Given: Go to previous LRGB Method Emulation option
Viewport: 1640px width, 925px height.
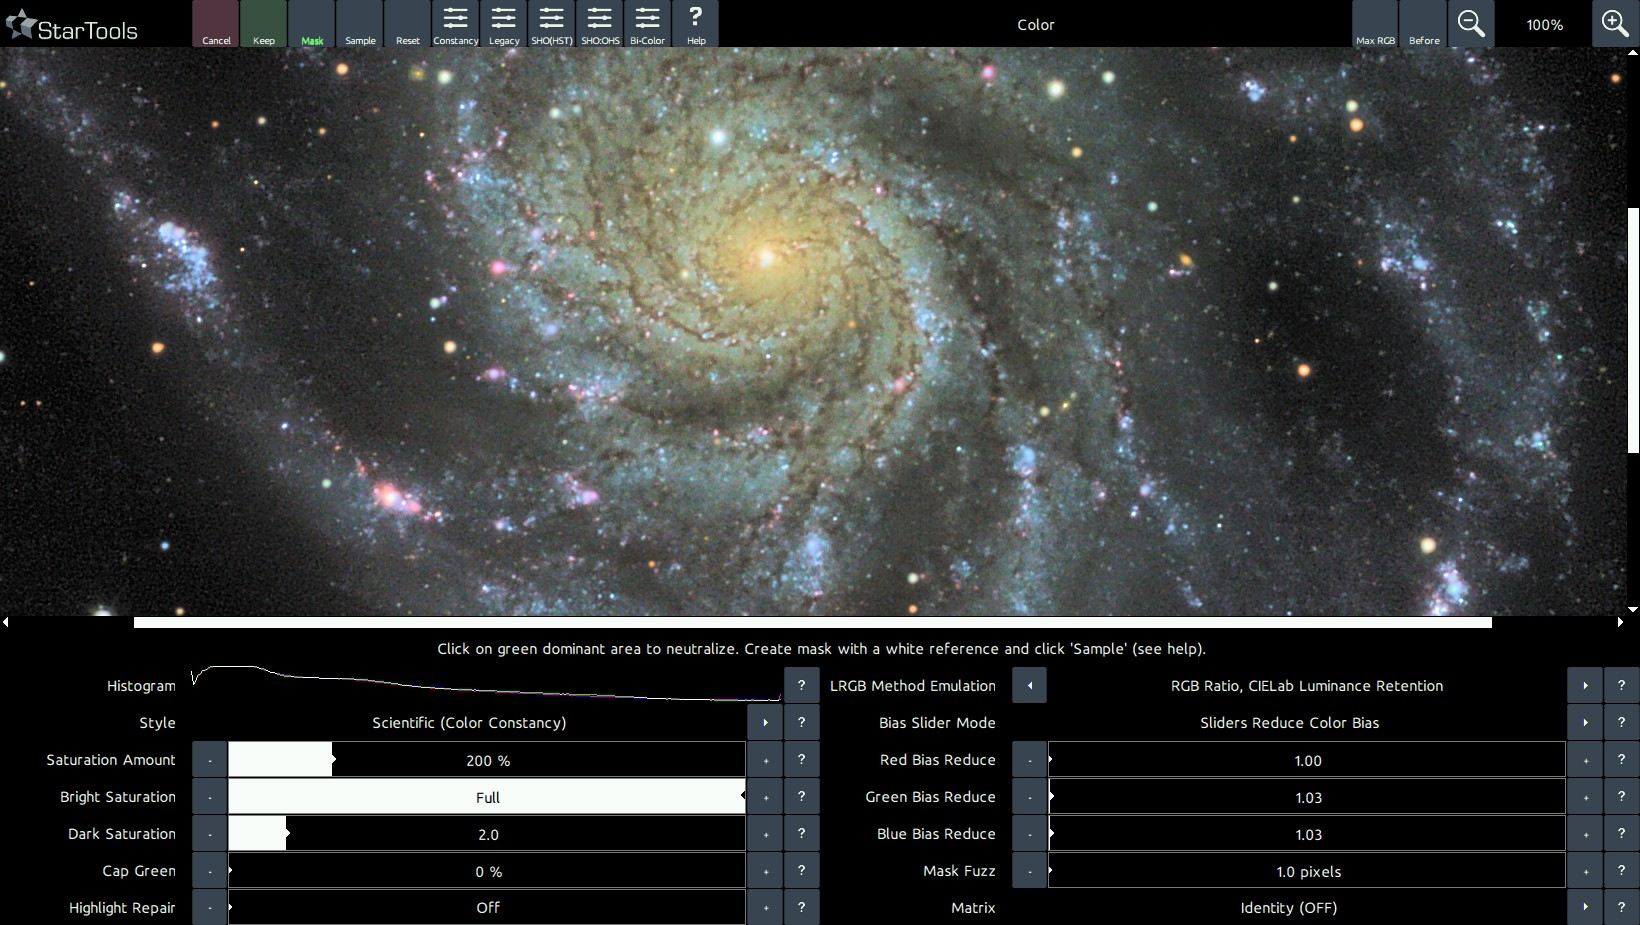Looking at the screenshot, I should tap(1029, 686).
